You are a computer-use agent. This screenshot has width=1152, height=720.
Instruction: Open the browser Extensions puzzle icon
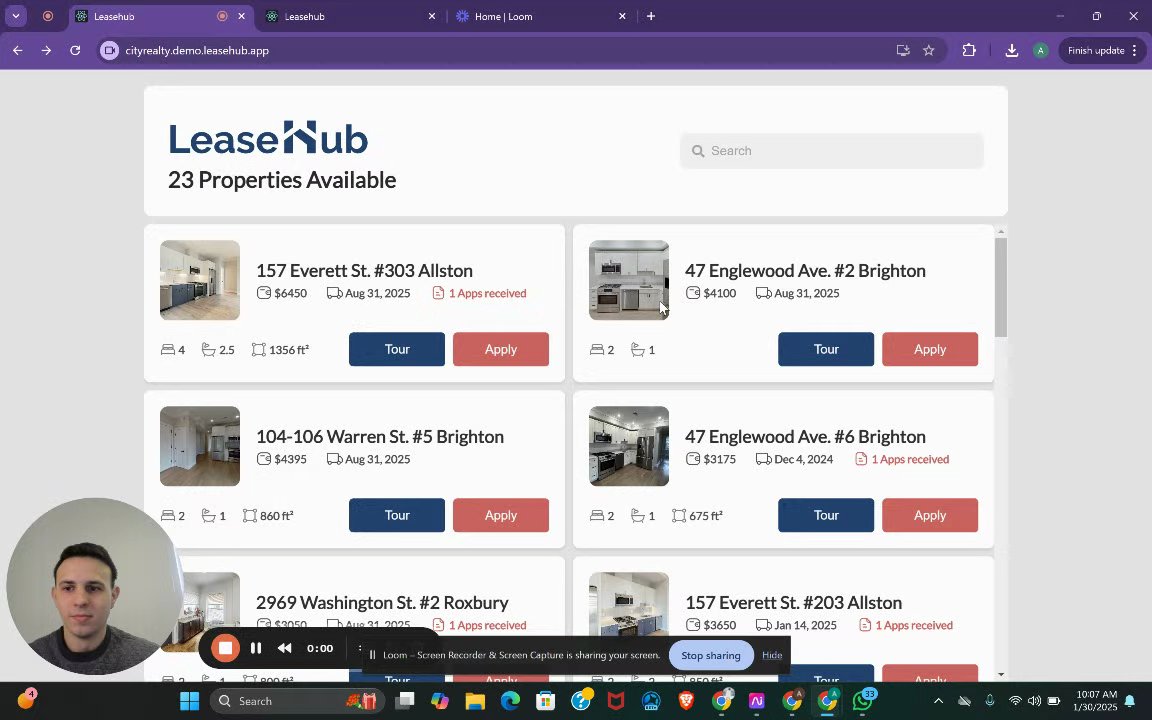969,51
